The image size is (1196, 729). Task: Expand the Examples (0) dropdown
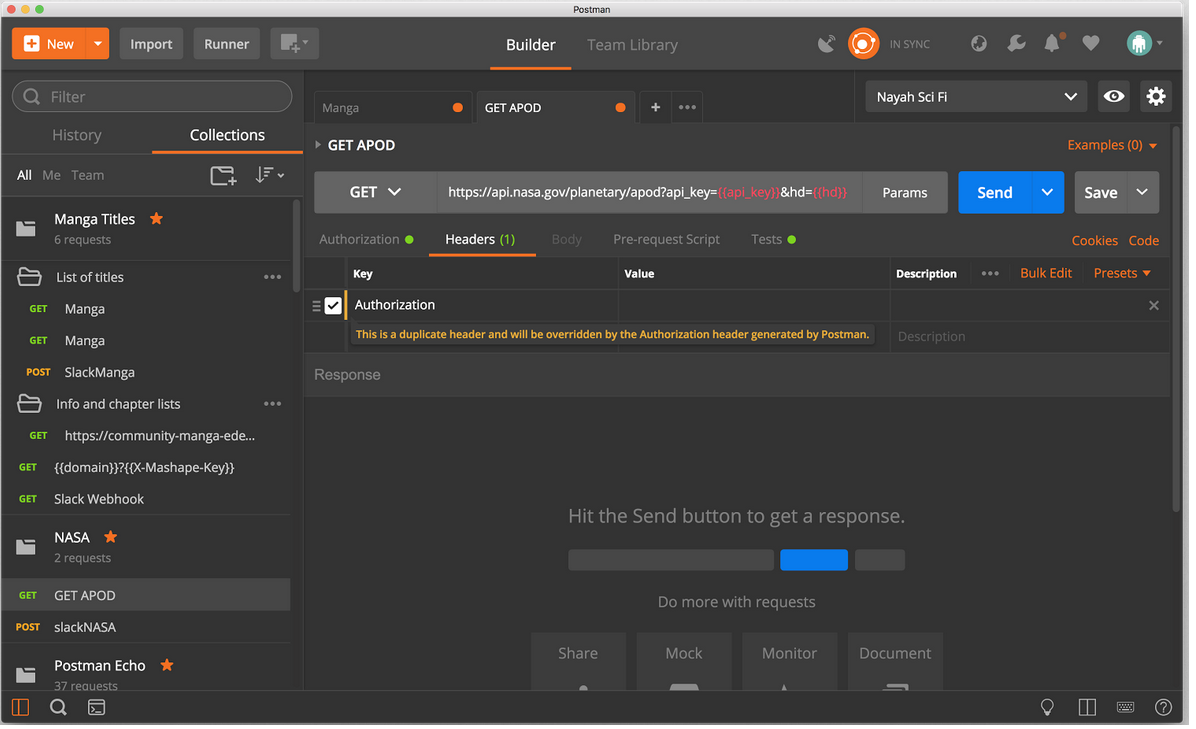click(1112, 145)
